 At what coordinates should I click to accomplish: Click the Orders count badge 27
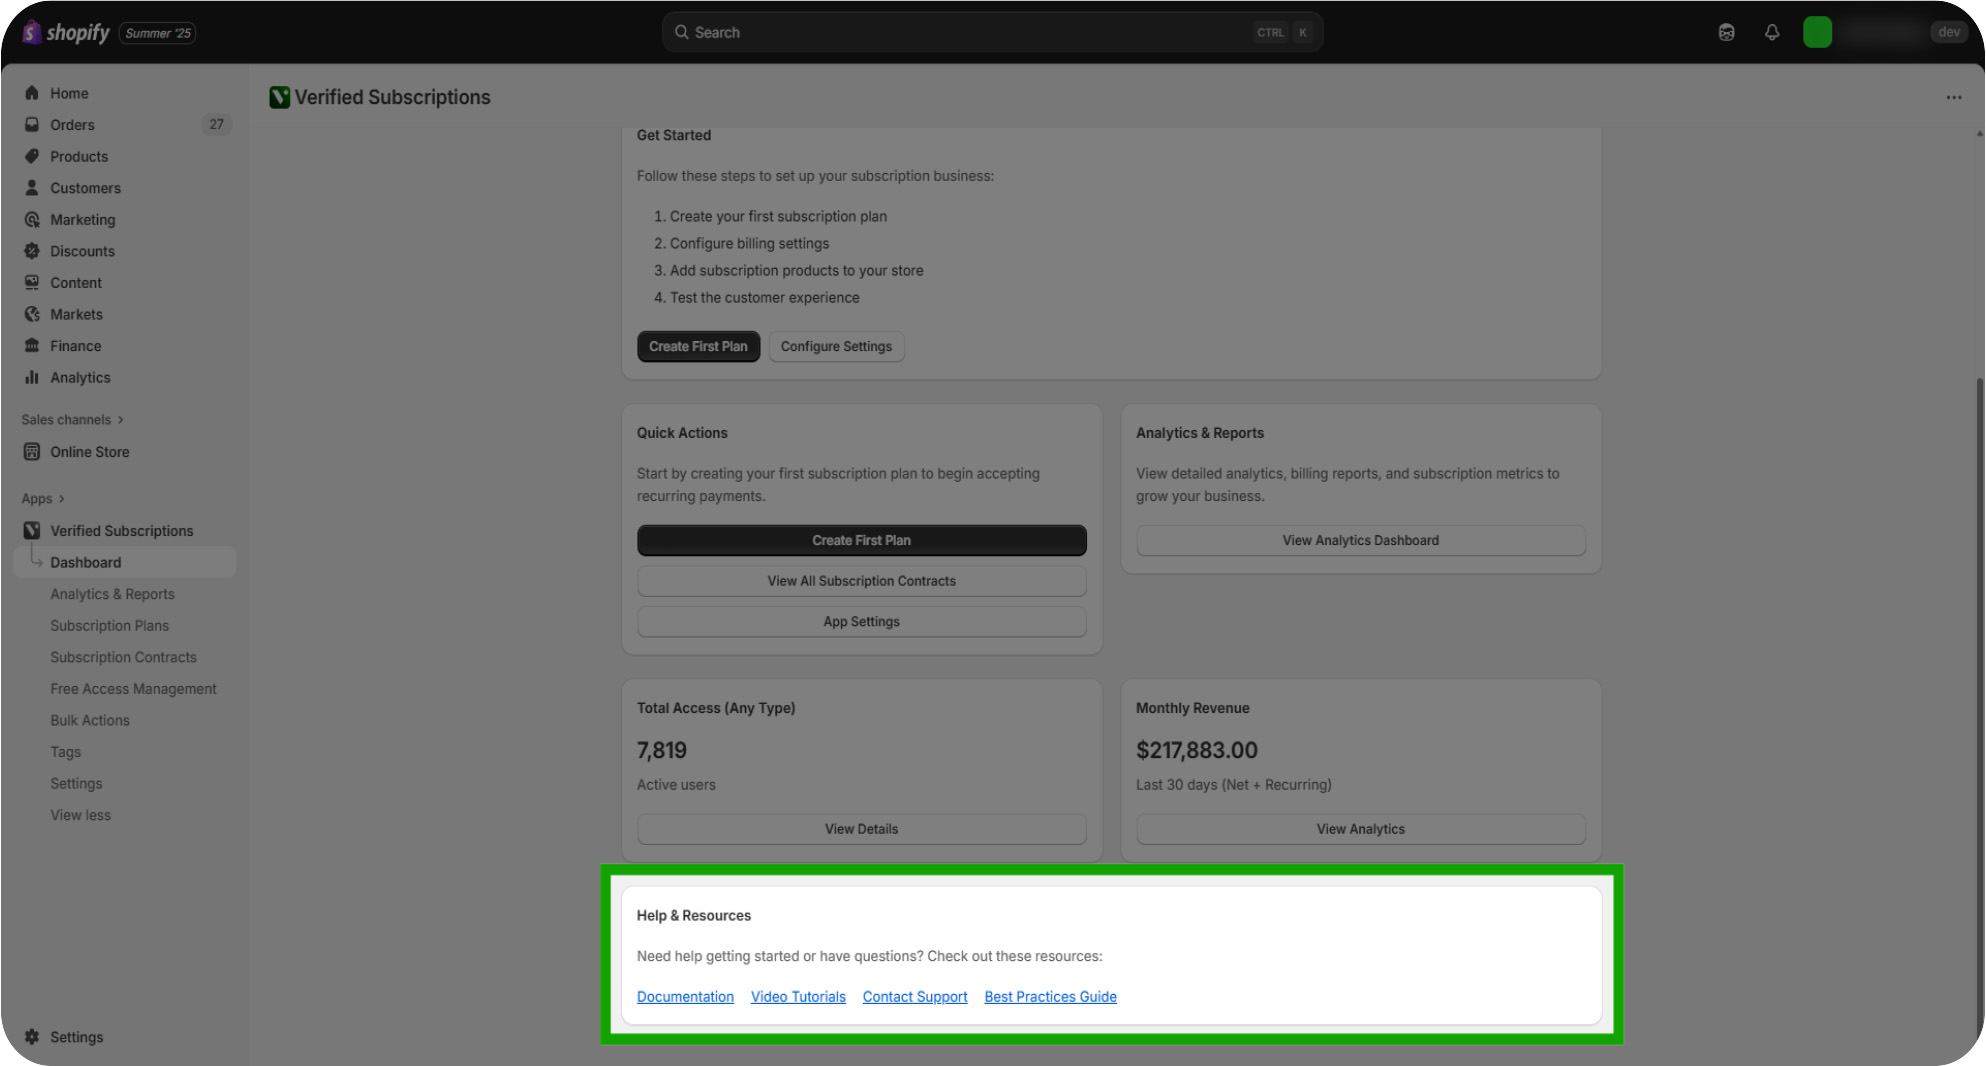point(216,124)
